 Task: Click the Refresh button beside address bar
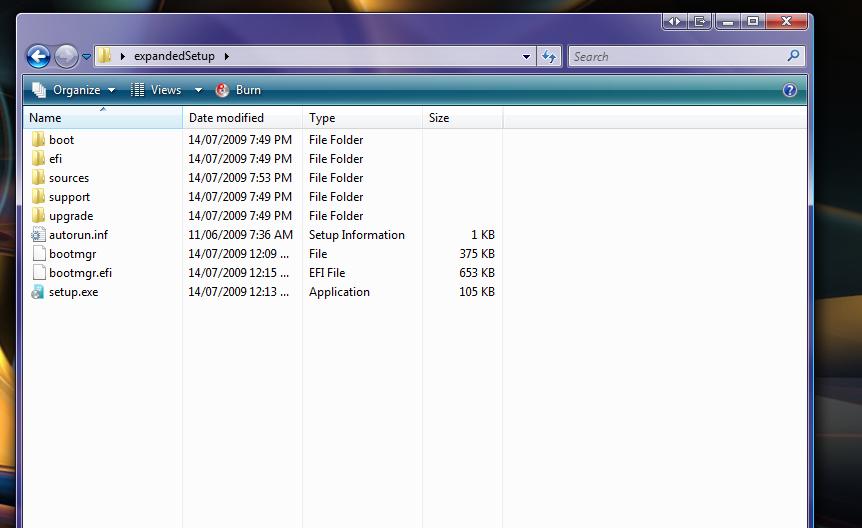tap(549, 57)
